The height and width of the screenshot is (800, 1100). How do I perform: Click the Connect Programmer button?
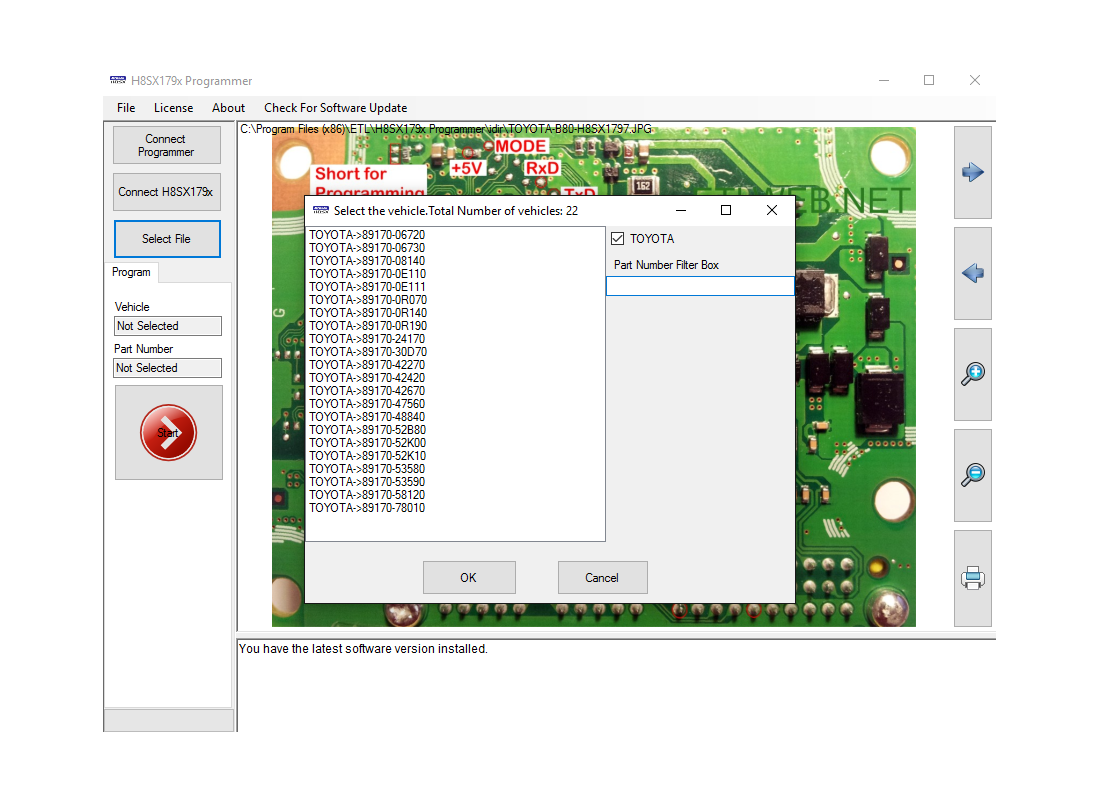pos(167,145)
